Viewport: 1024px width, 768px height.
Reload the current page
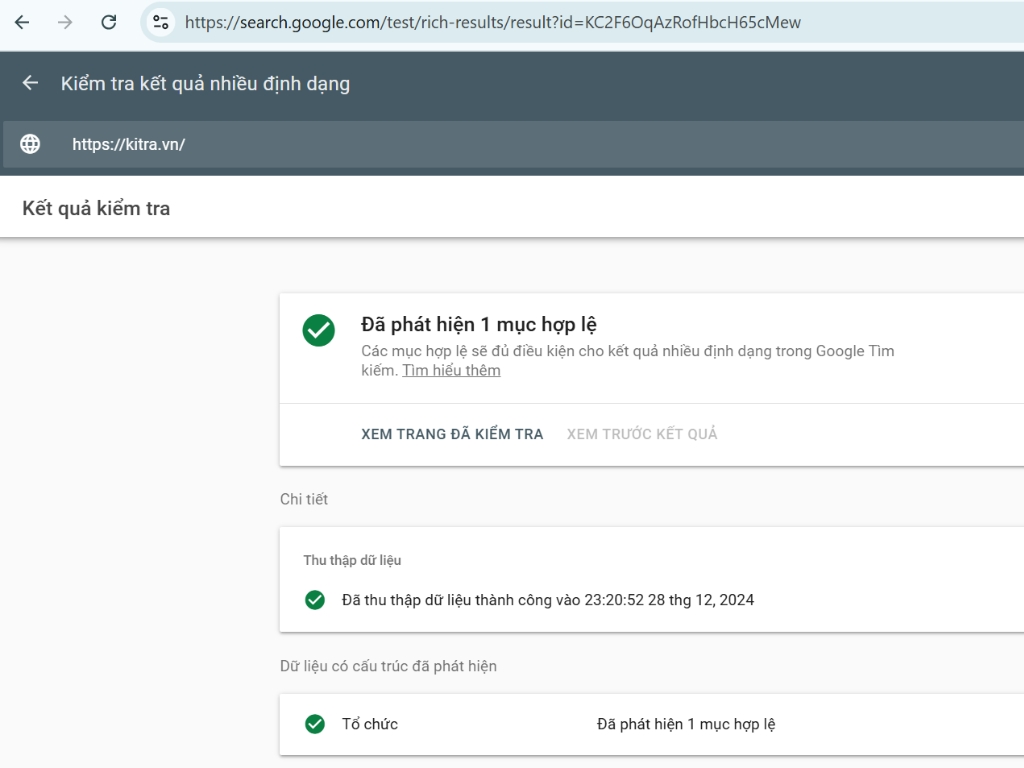point(109,22)
